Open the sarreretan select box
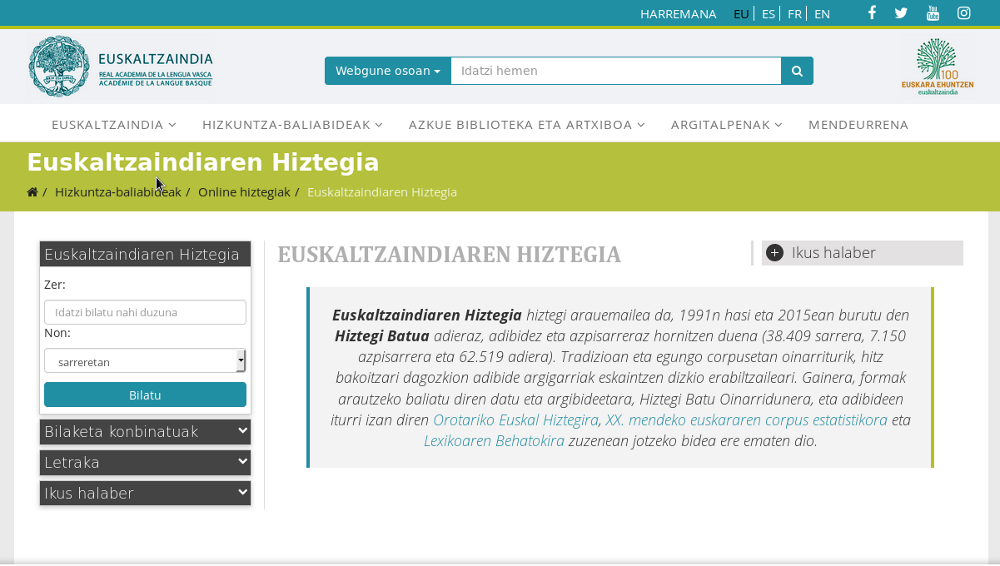This screenshot has height=566, width=1000. point(145,360)
